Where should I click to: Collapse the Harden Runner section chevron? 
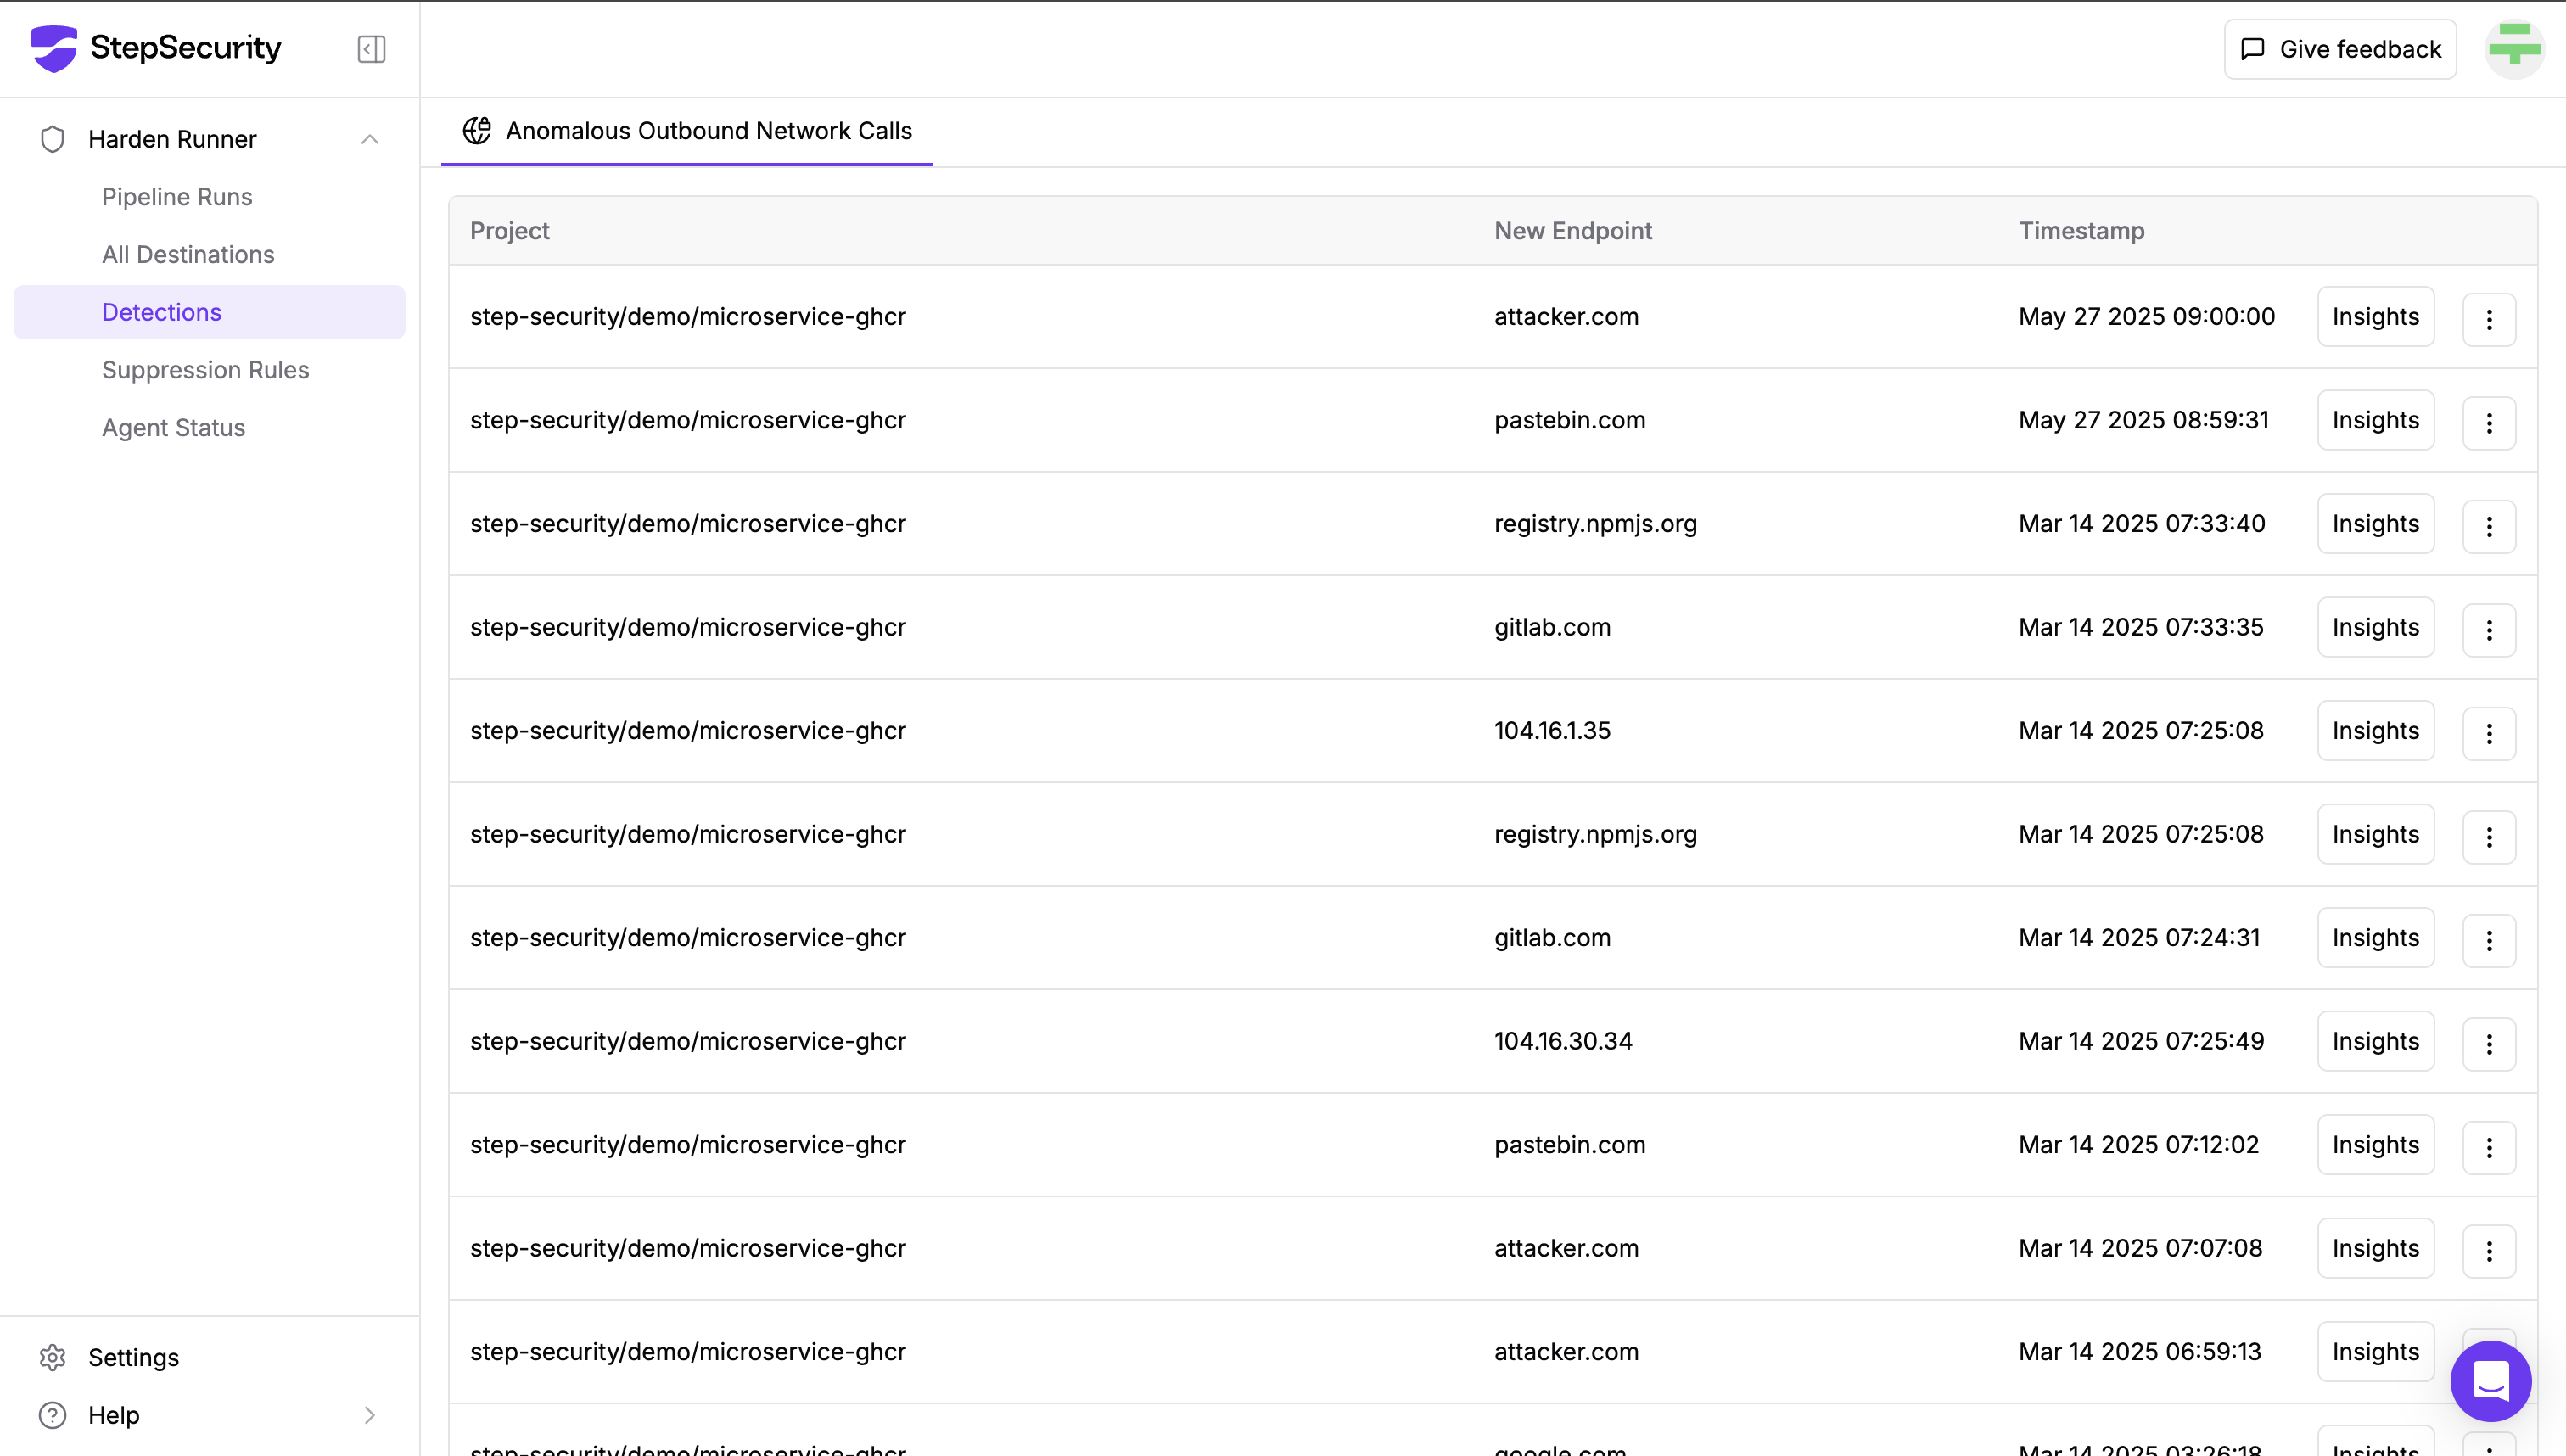tap(369, 139)
